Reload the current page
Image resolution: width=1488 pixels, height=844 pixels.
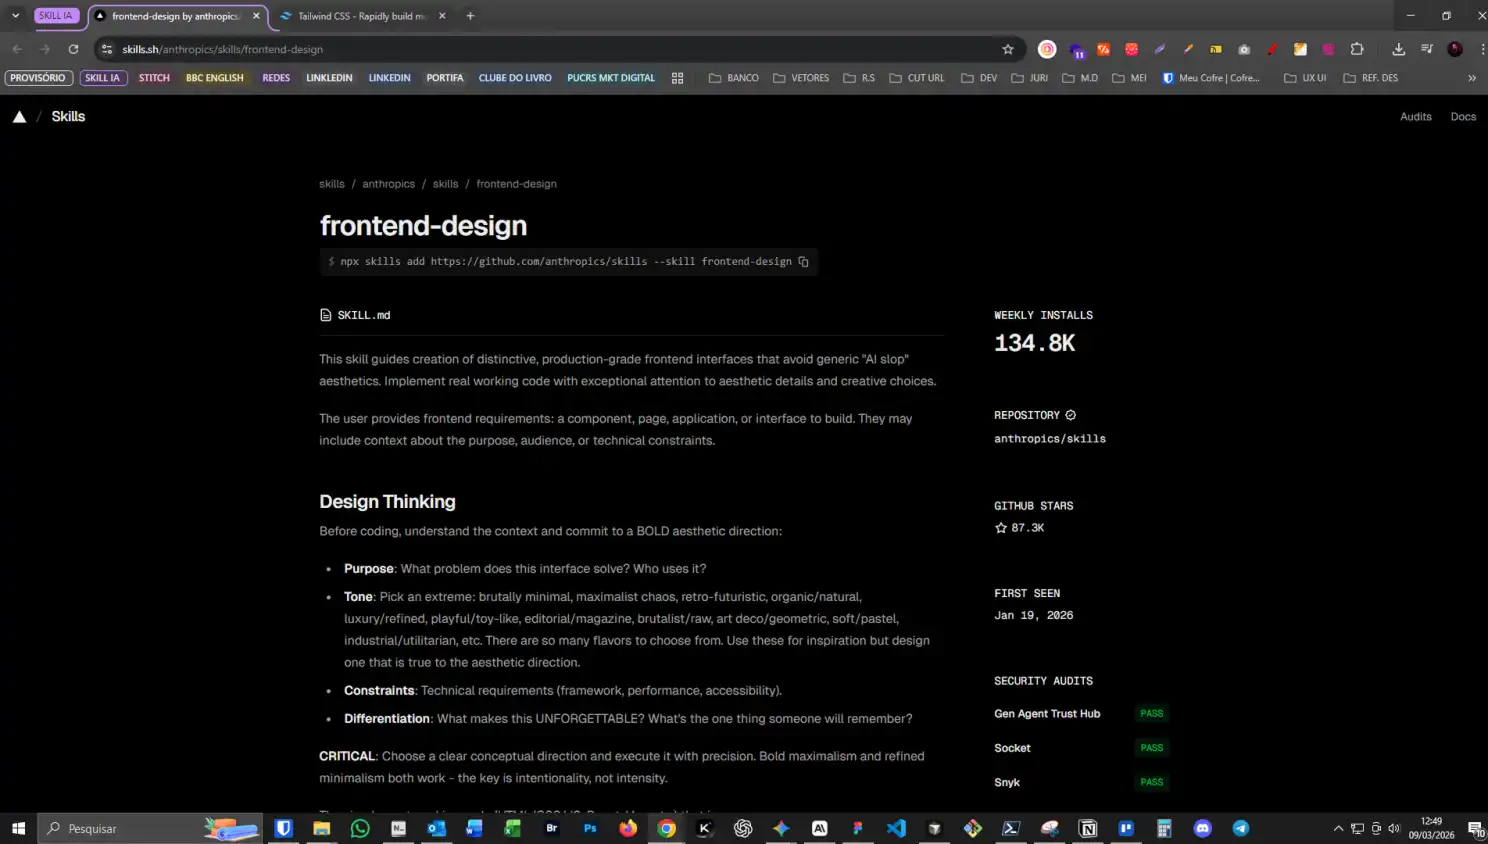pyautogui.click(x=73, y=49)
